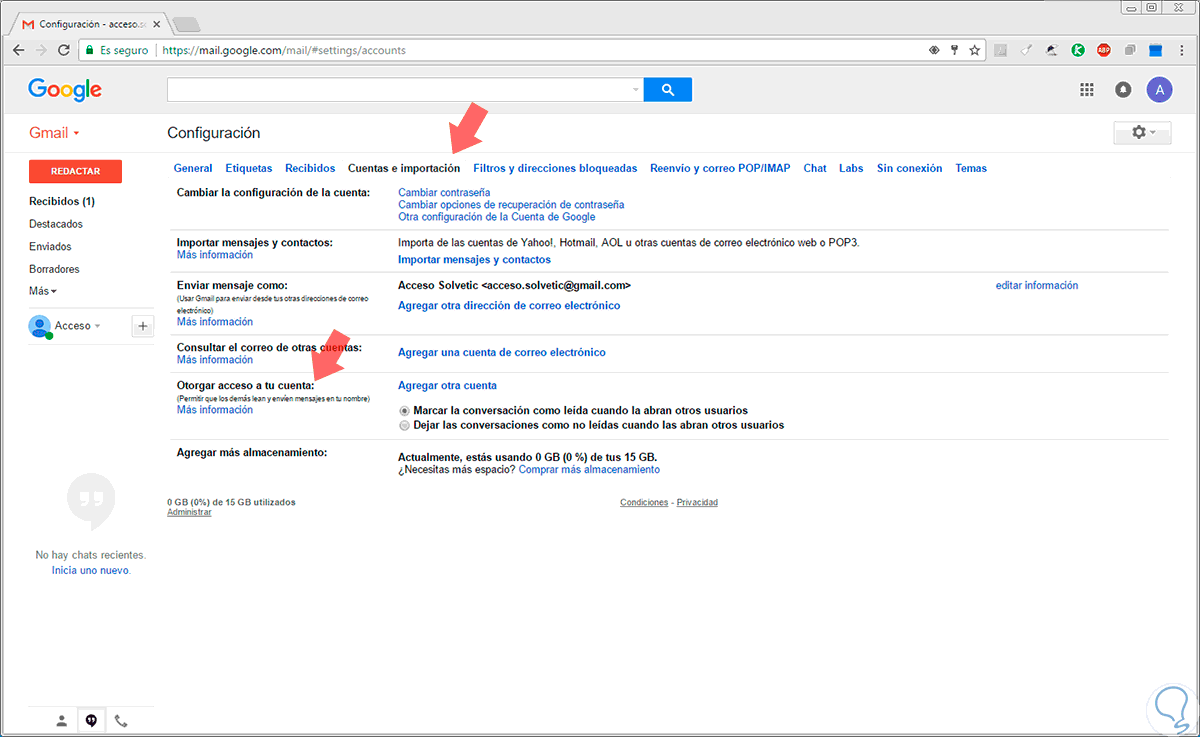Click the Google logo
Viewport: 1200px width, 737px height.
pos(65,90)
